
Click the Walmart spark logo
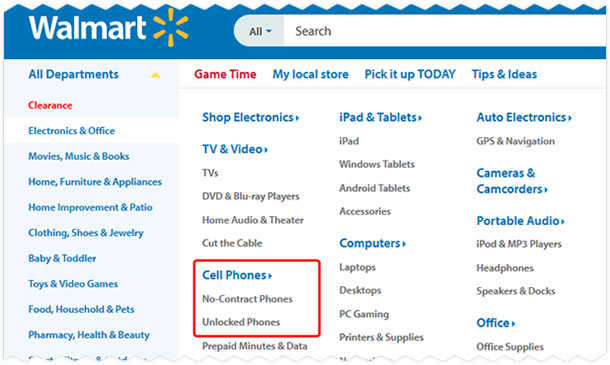[x=171, y=27]
